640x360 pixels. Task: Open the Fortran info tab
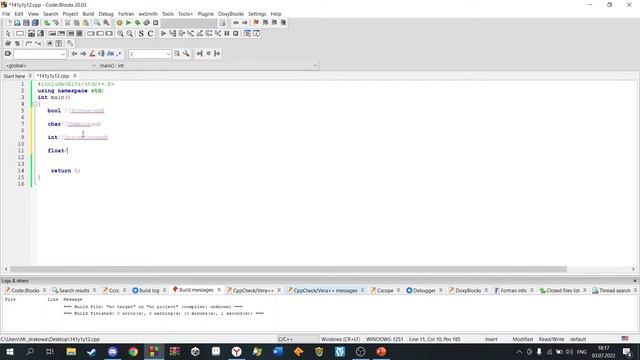pos(513,291)
